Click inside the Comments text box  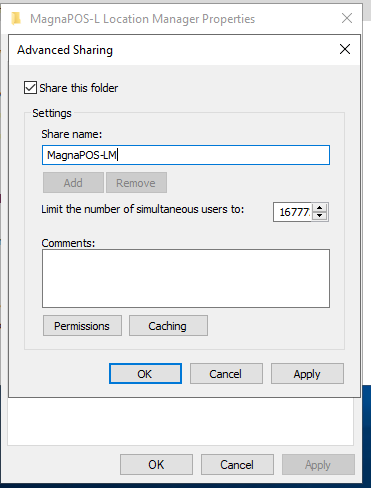[186, 278]
